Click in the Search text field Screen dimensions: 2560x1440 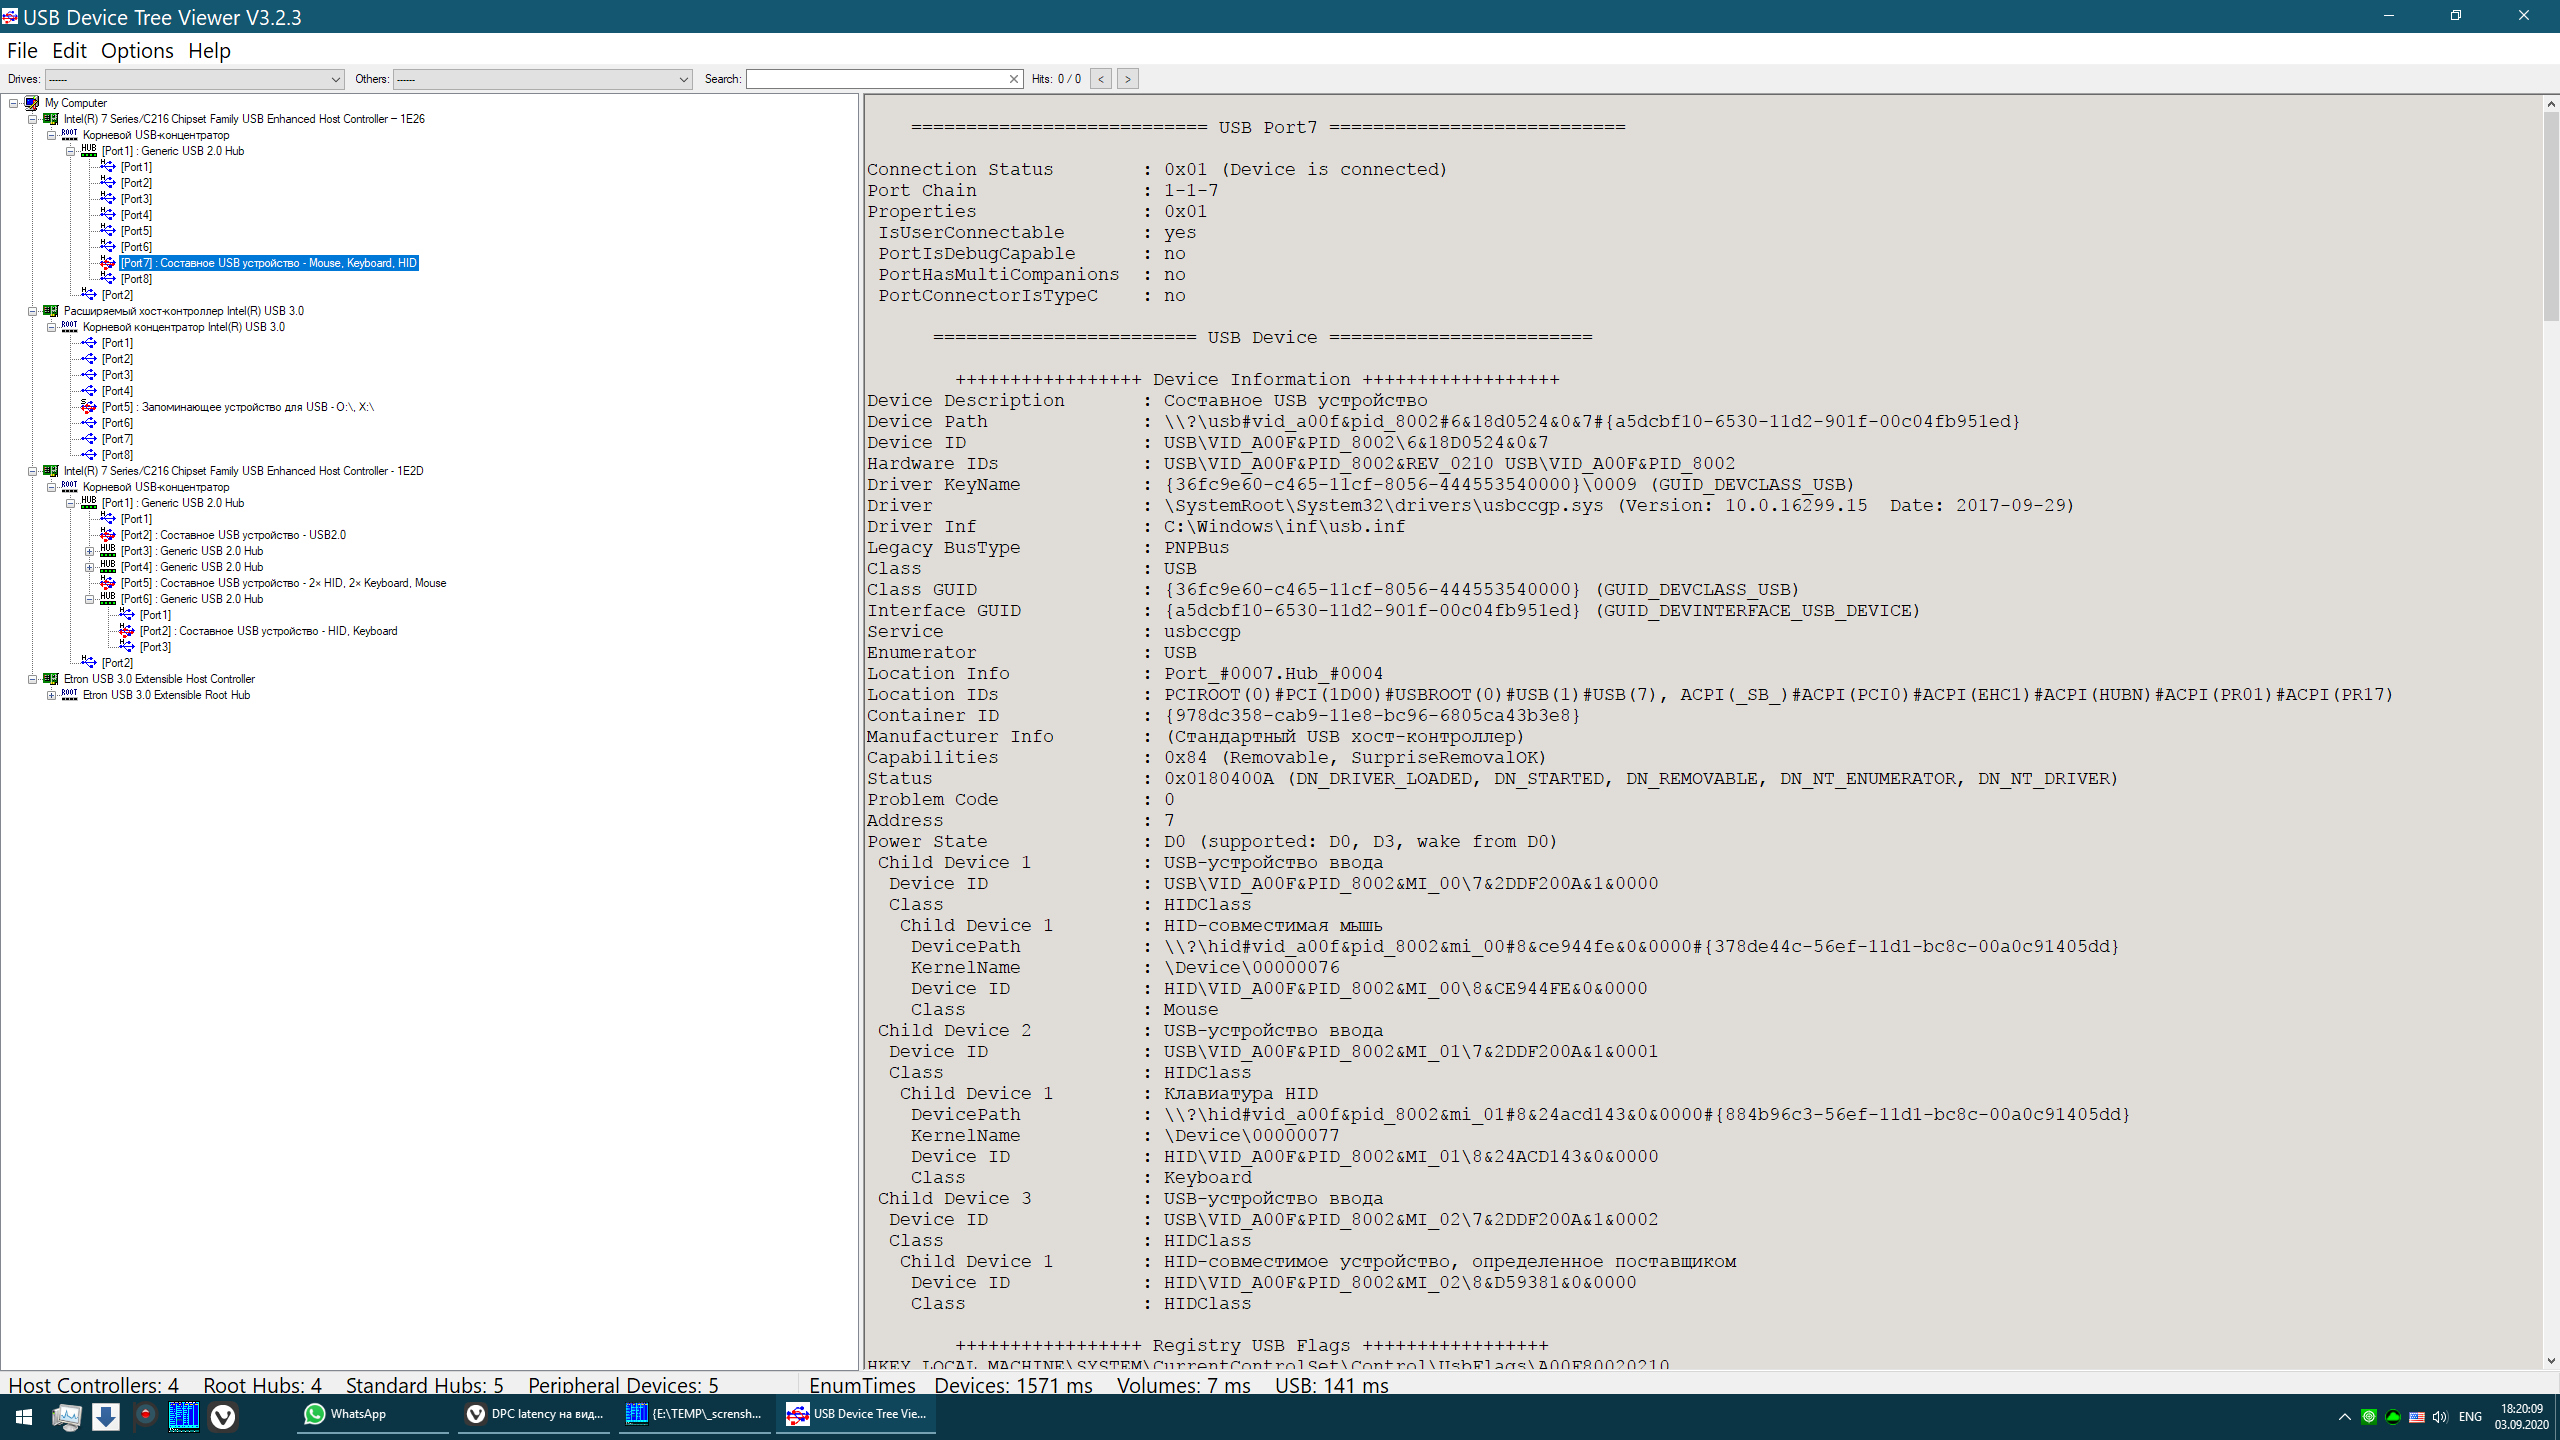coord(877,79)
